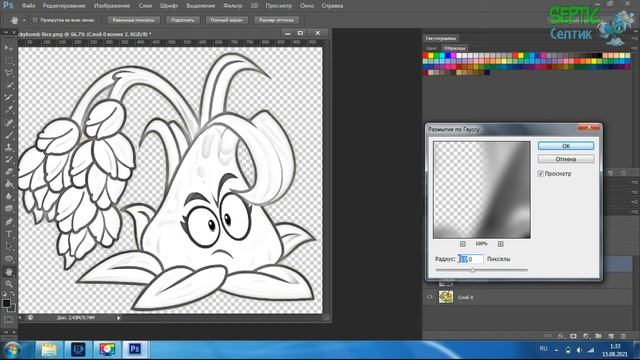Click Отмена in the blur dialog
Viewport: 640px width, 360px height.
[x=566, y=159]
